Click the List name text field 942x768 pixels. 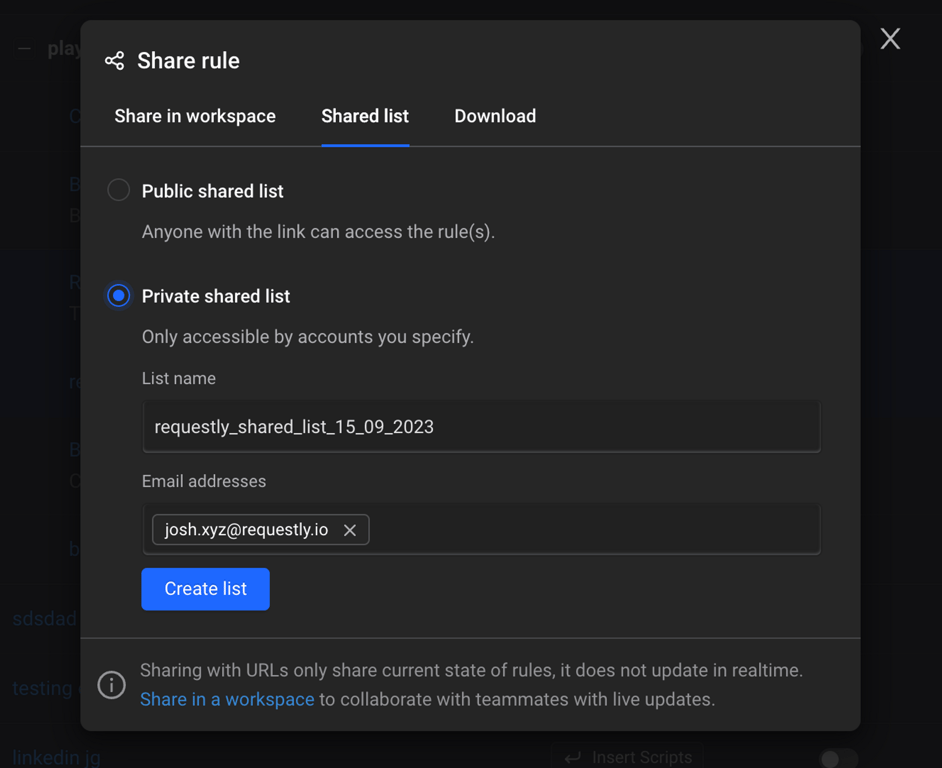481,427
